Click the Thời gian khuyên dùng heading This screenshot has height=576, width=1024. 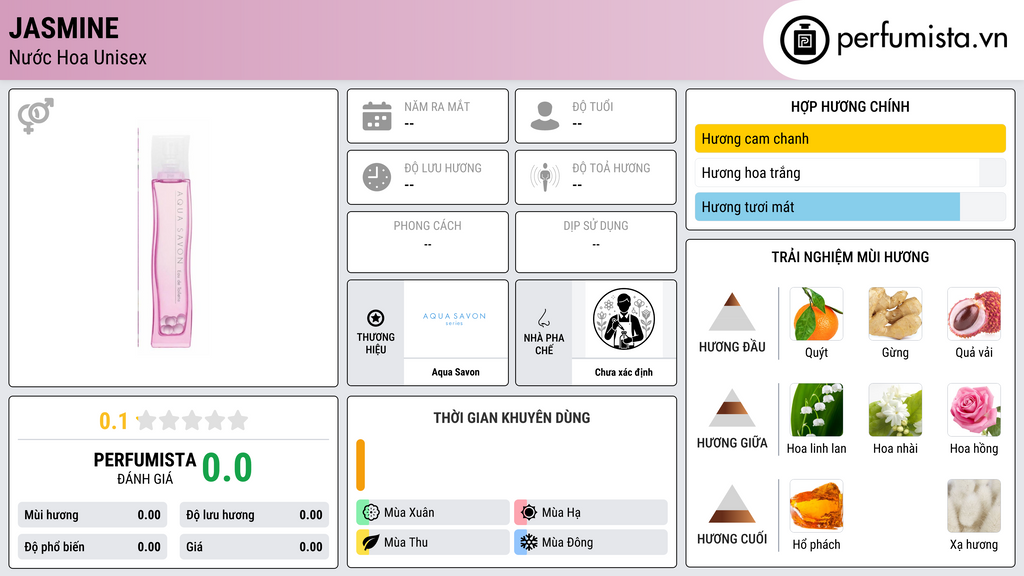pos(512,418)
